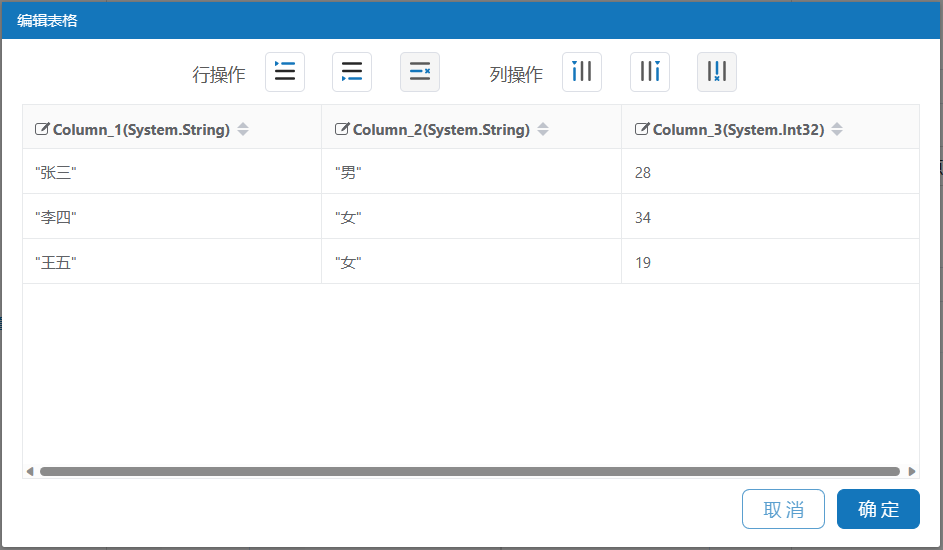
Task: Click the edit icon for Column_2
Action: 342,129
